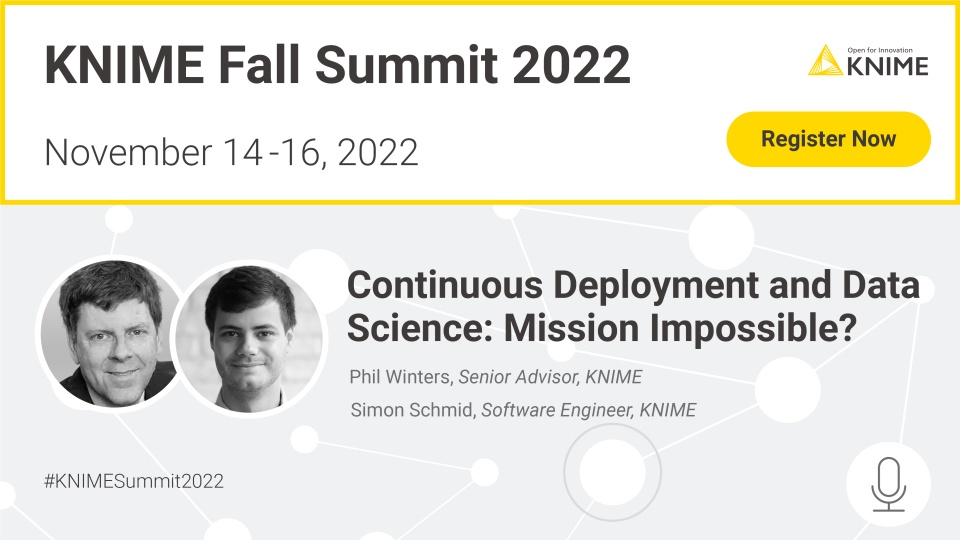Click the microphone icon
This screenshot has height=540, width=960.
[888, 484]
